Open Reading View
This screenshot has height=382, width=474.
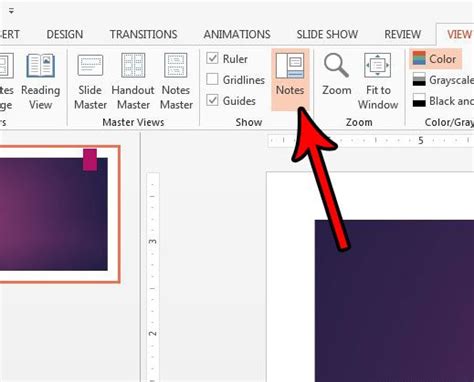pos(41,82)
